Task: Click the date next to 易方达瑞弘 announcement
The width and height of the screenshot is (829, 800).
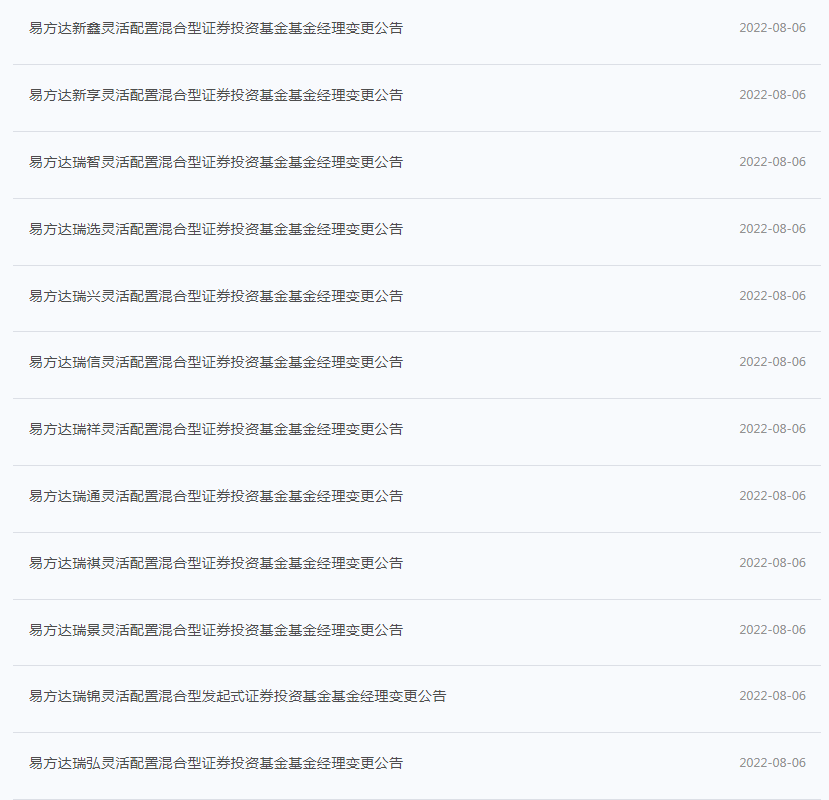Action: point(772,763)
